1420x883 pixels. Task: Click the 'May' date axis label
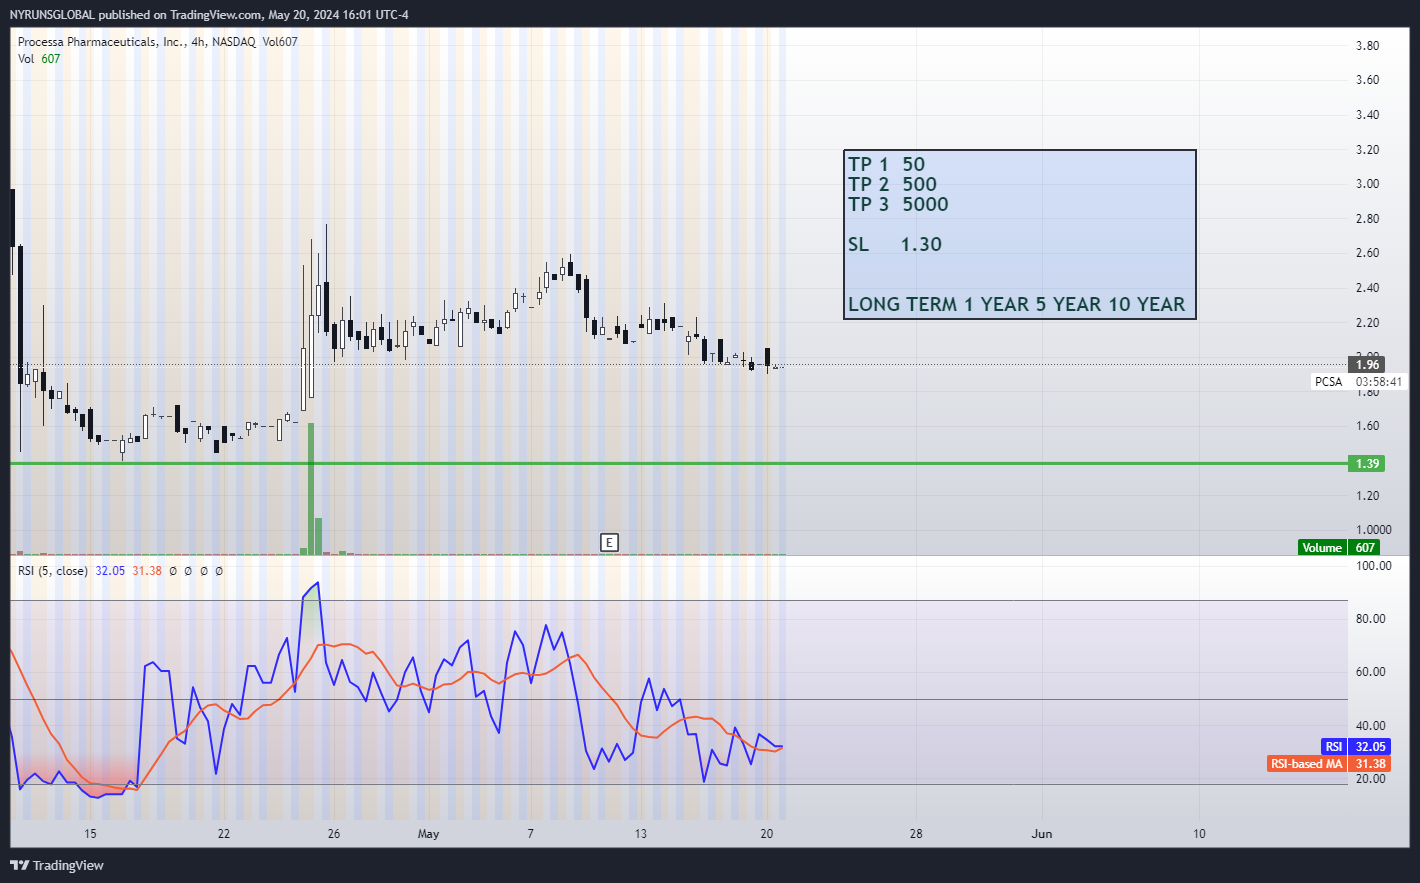click(428, 833)
